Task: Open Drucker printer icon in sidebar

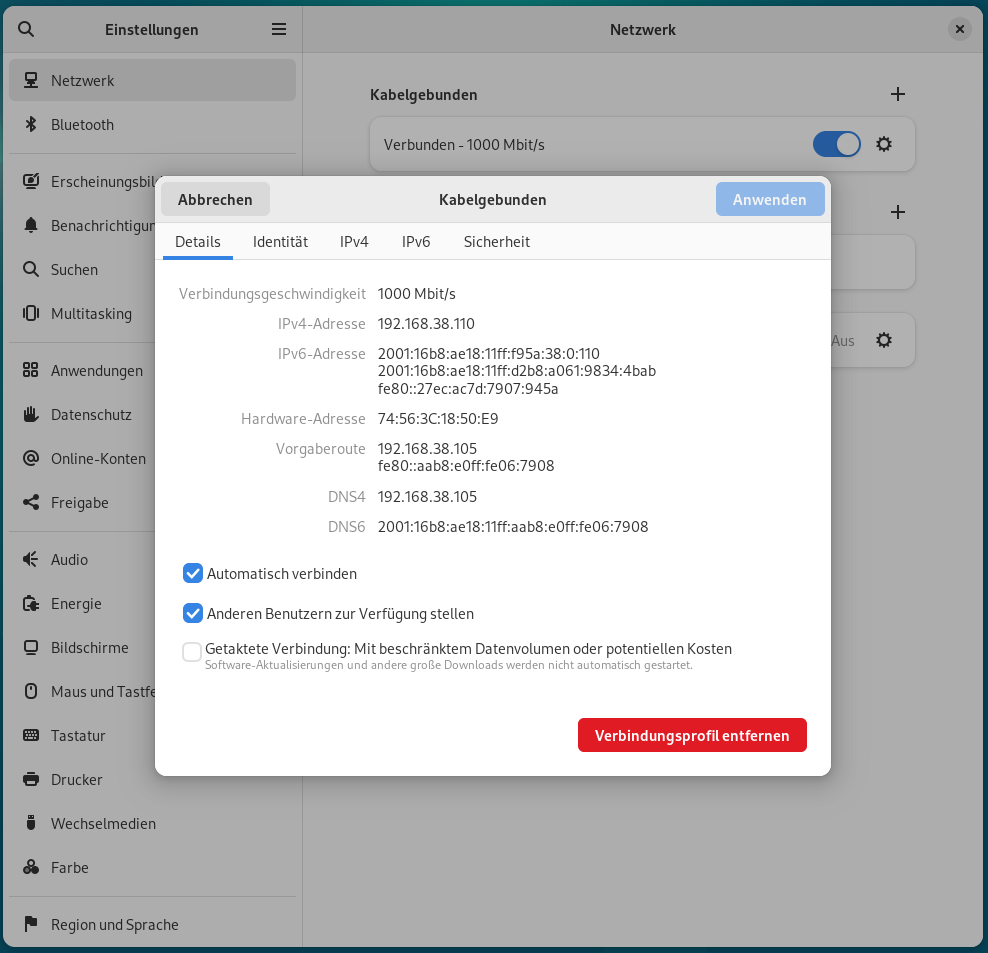Action: 31,780
